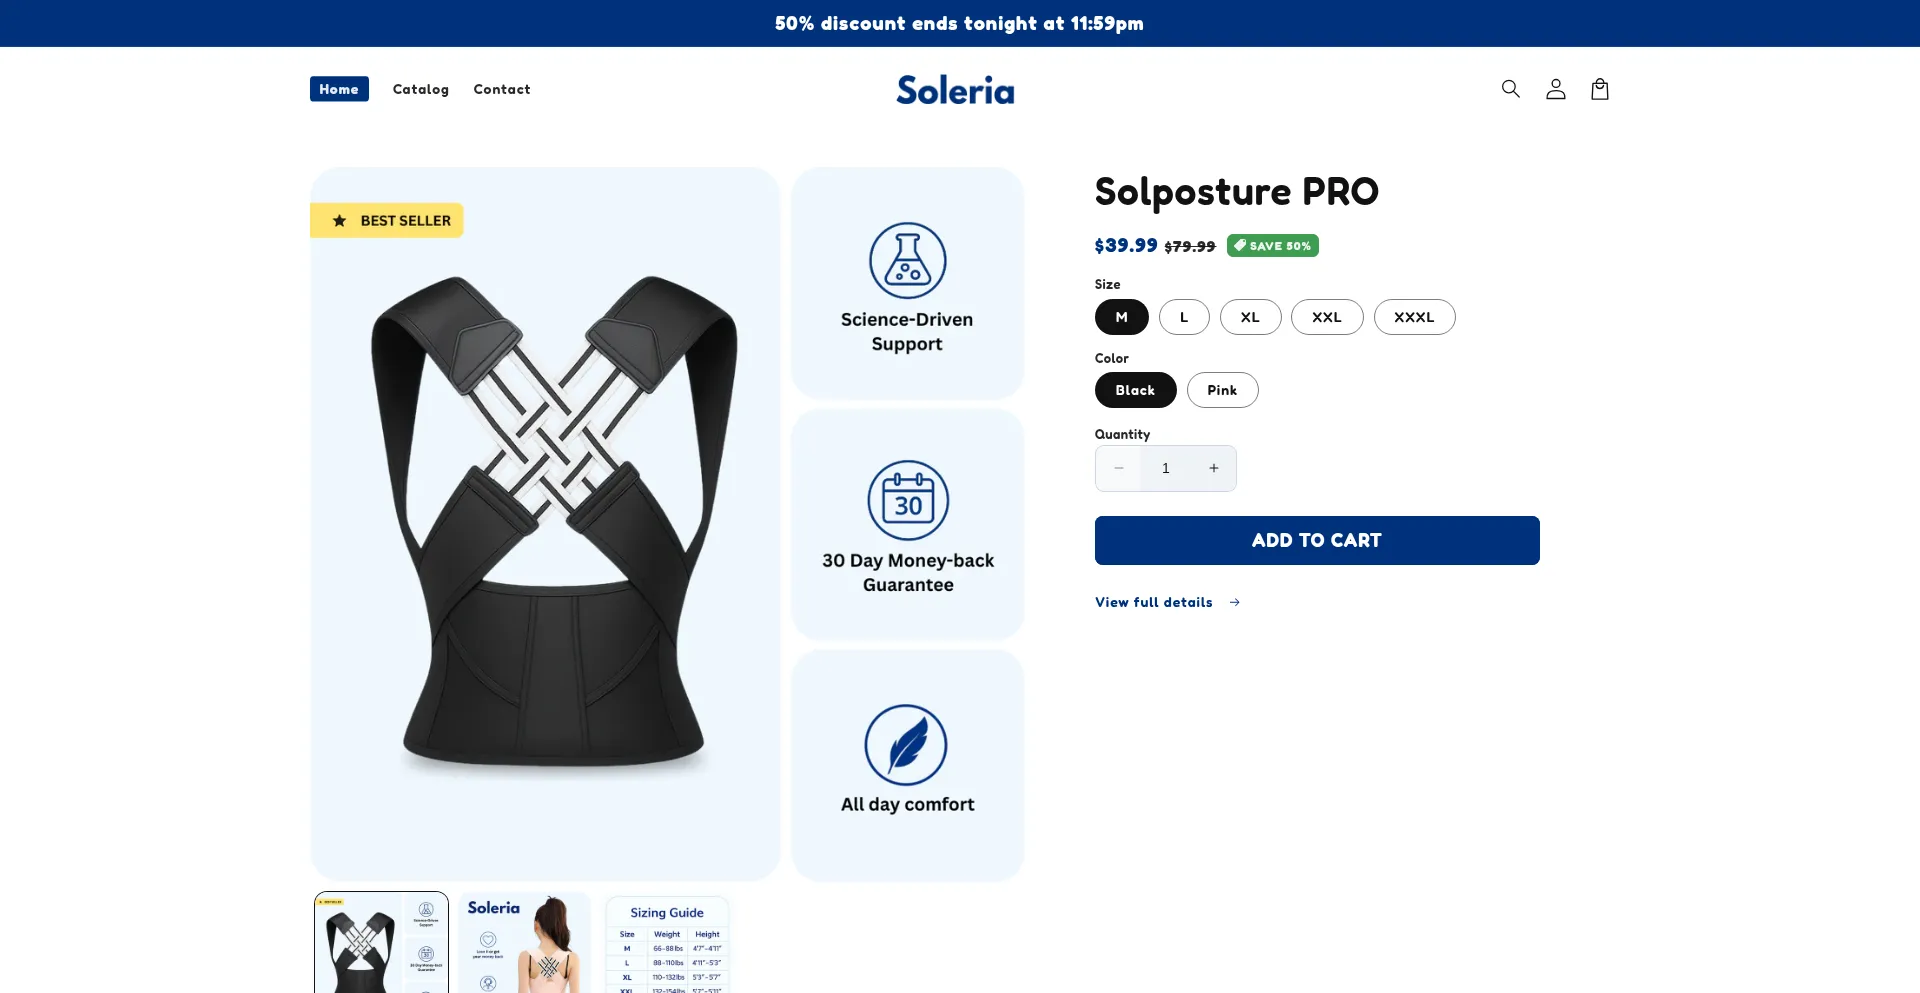
Task: Open the search magnifier icon
Action: [1510, 89]
